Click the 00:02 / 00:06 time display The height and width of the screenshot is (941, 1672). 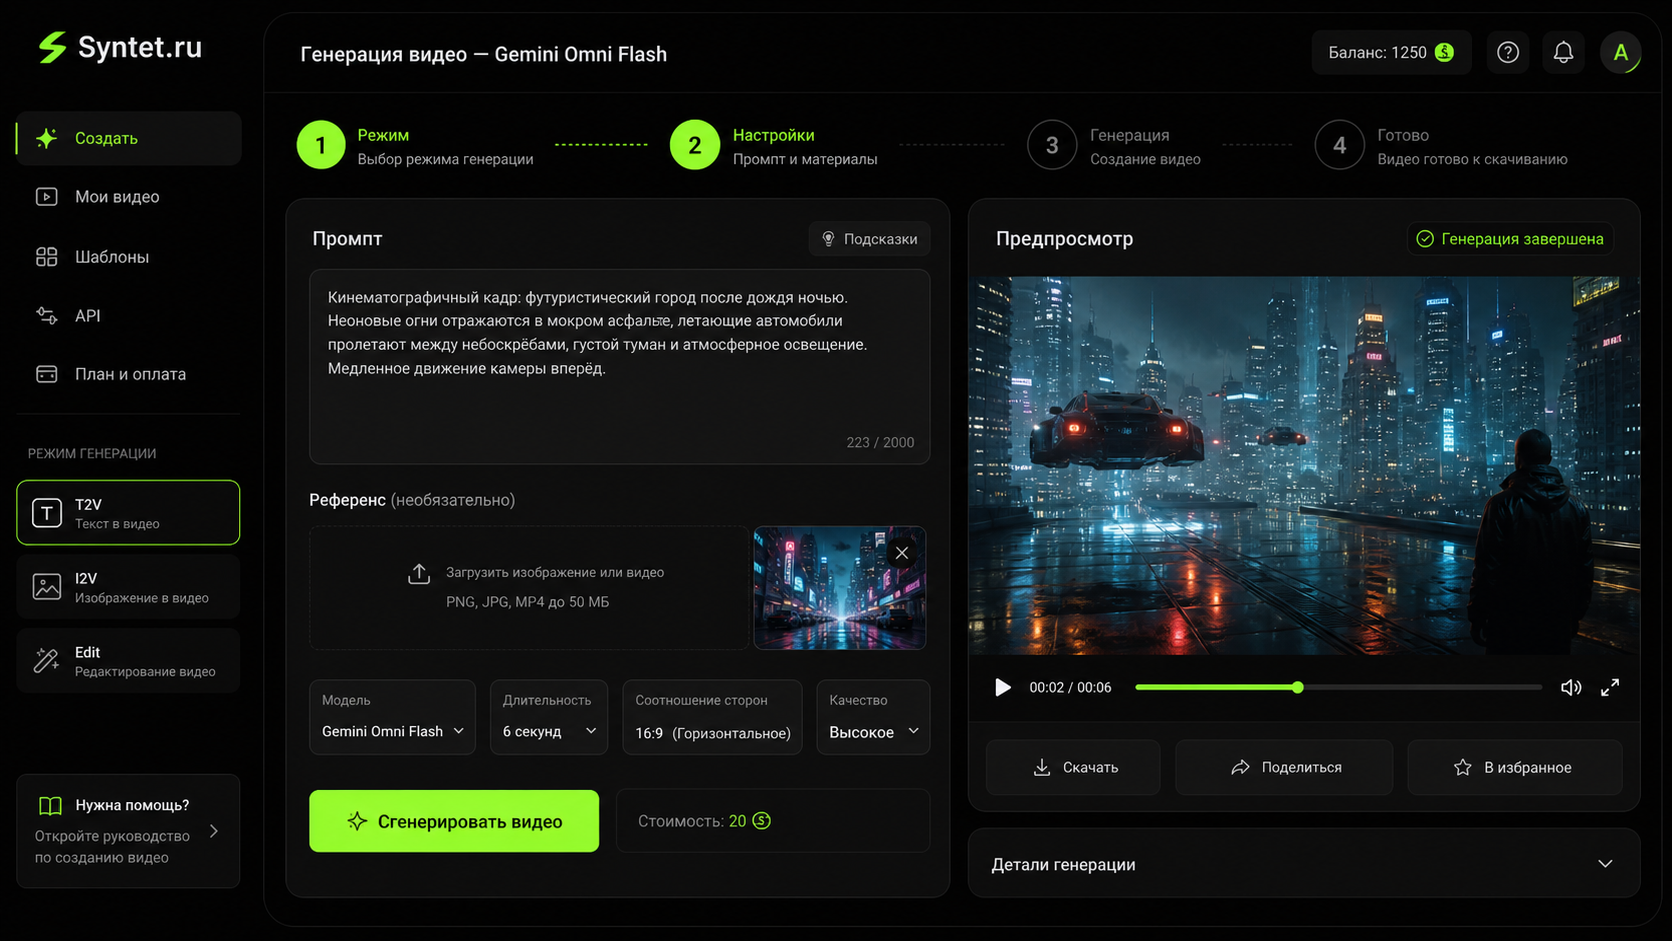(1070, 687)
